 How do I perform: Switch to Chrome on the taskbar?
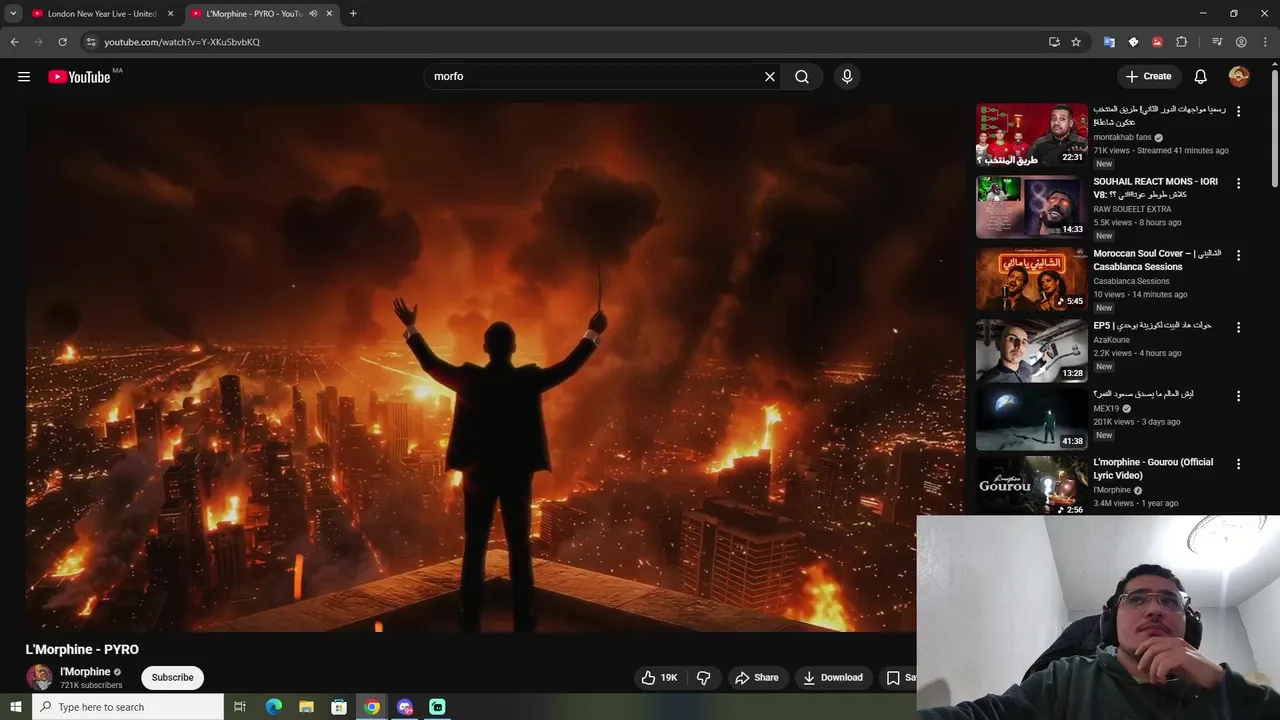click(x=372, y=707)
